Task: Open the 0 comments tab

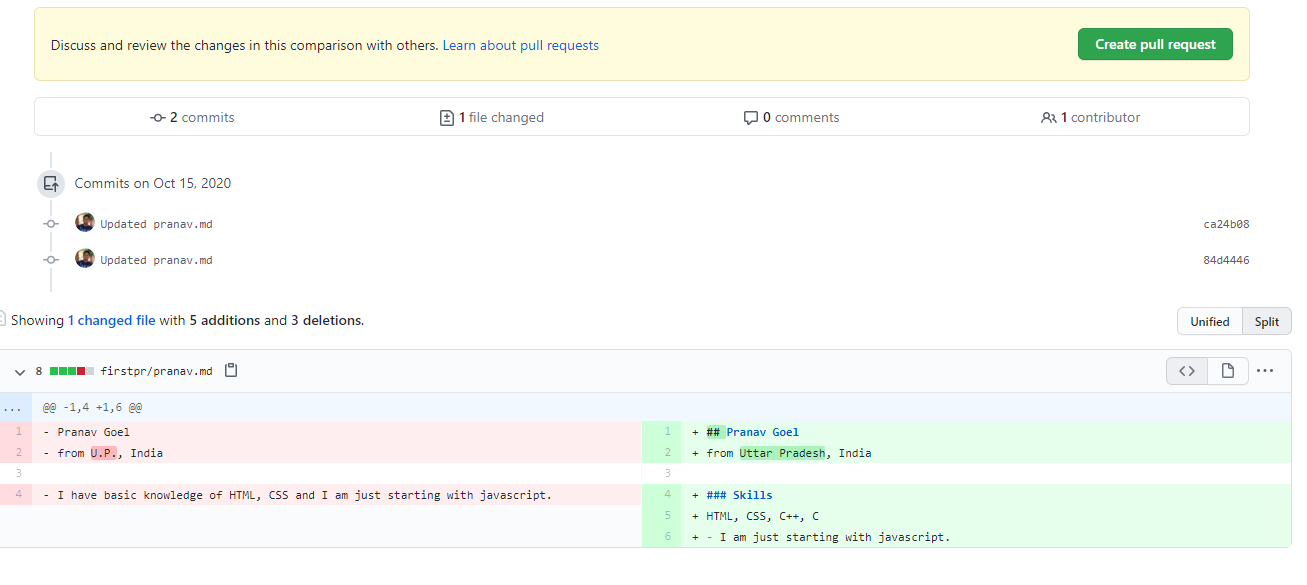Action: coord(791,117)
